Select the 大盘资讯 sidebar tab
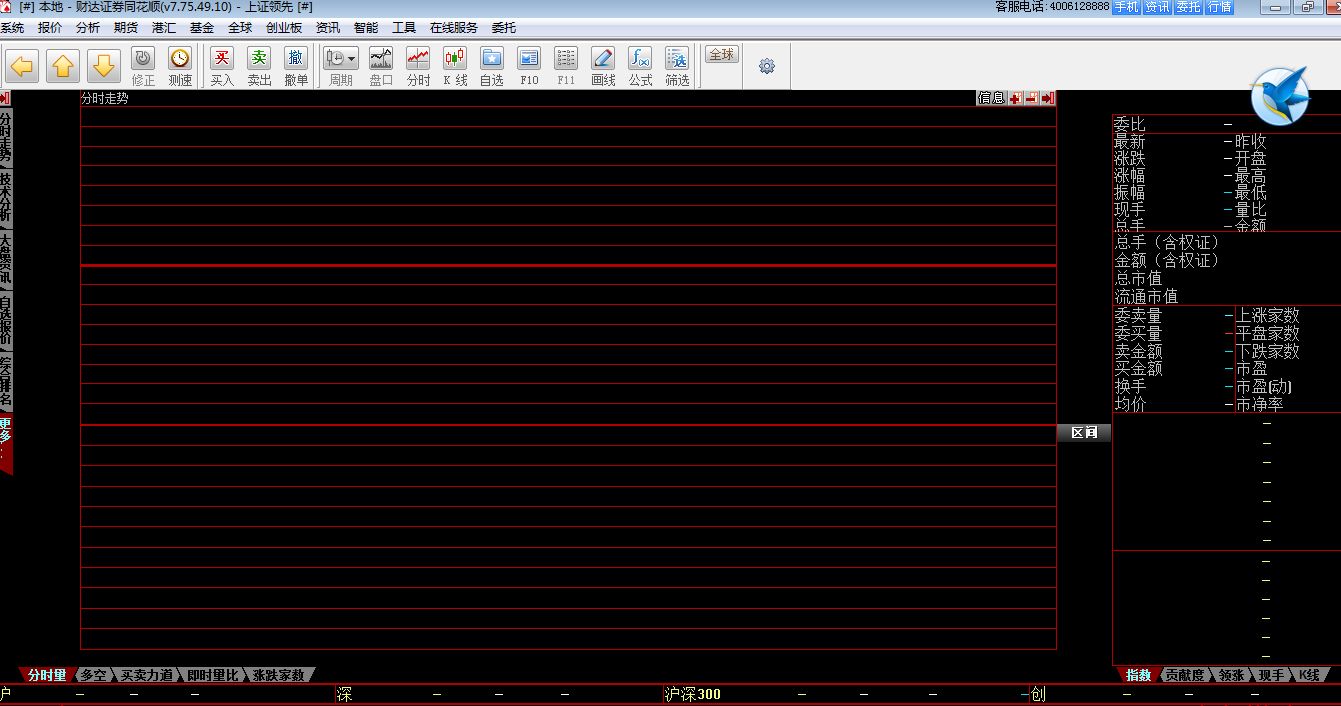1341x706 pixels. click(x=6, y=261)
